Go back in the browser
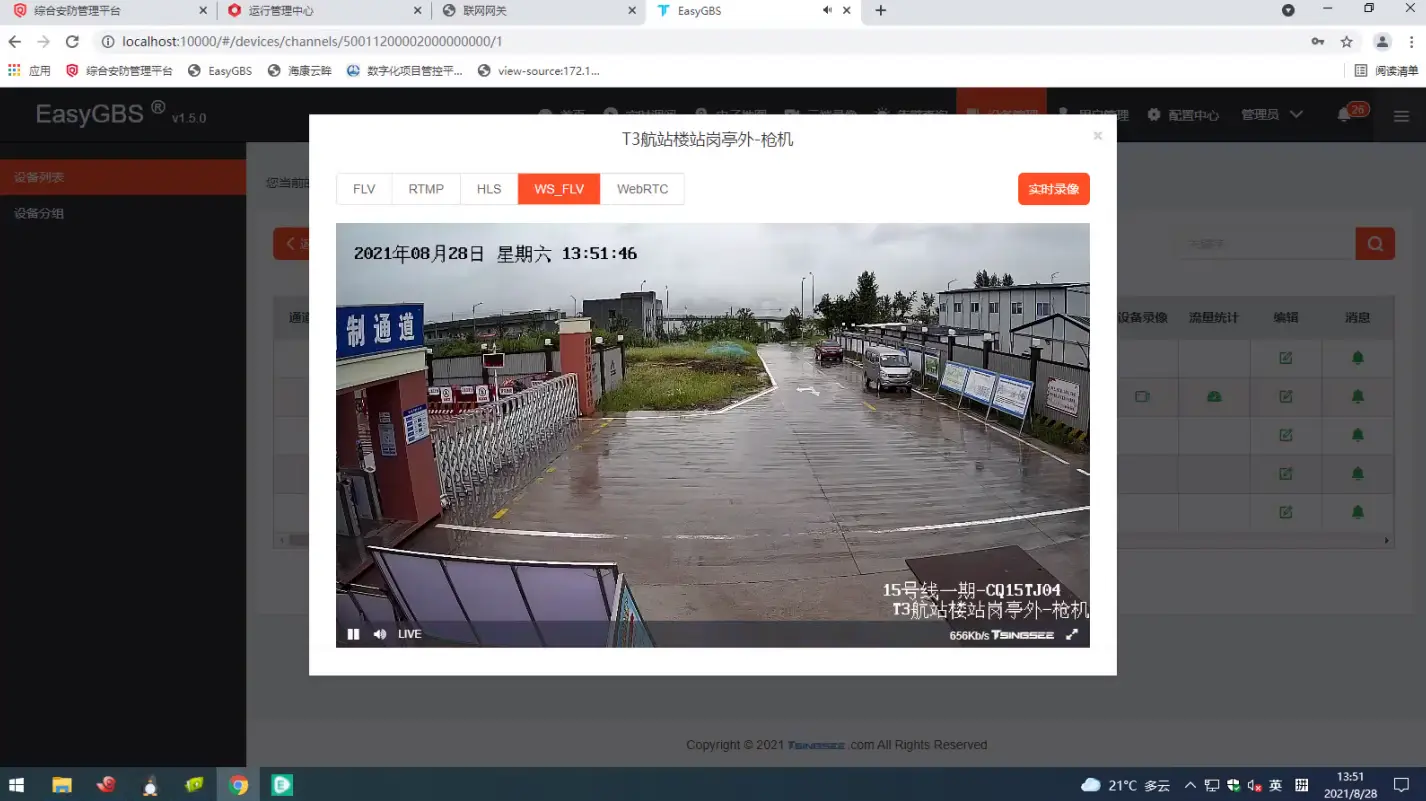Screen dimensions: 1426x801 coord(14,42)
